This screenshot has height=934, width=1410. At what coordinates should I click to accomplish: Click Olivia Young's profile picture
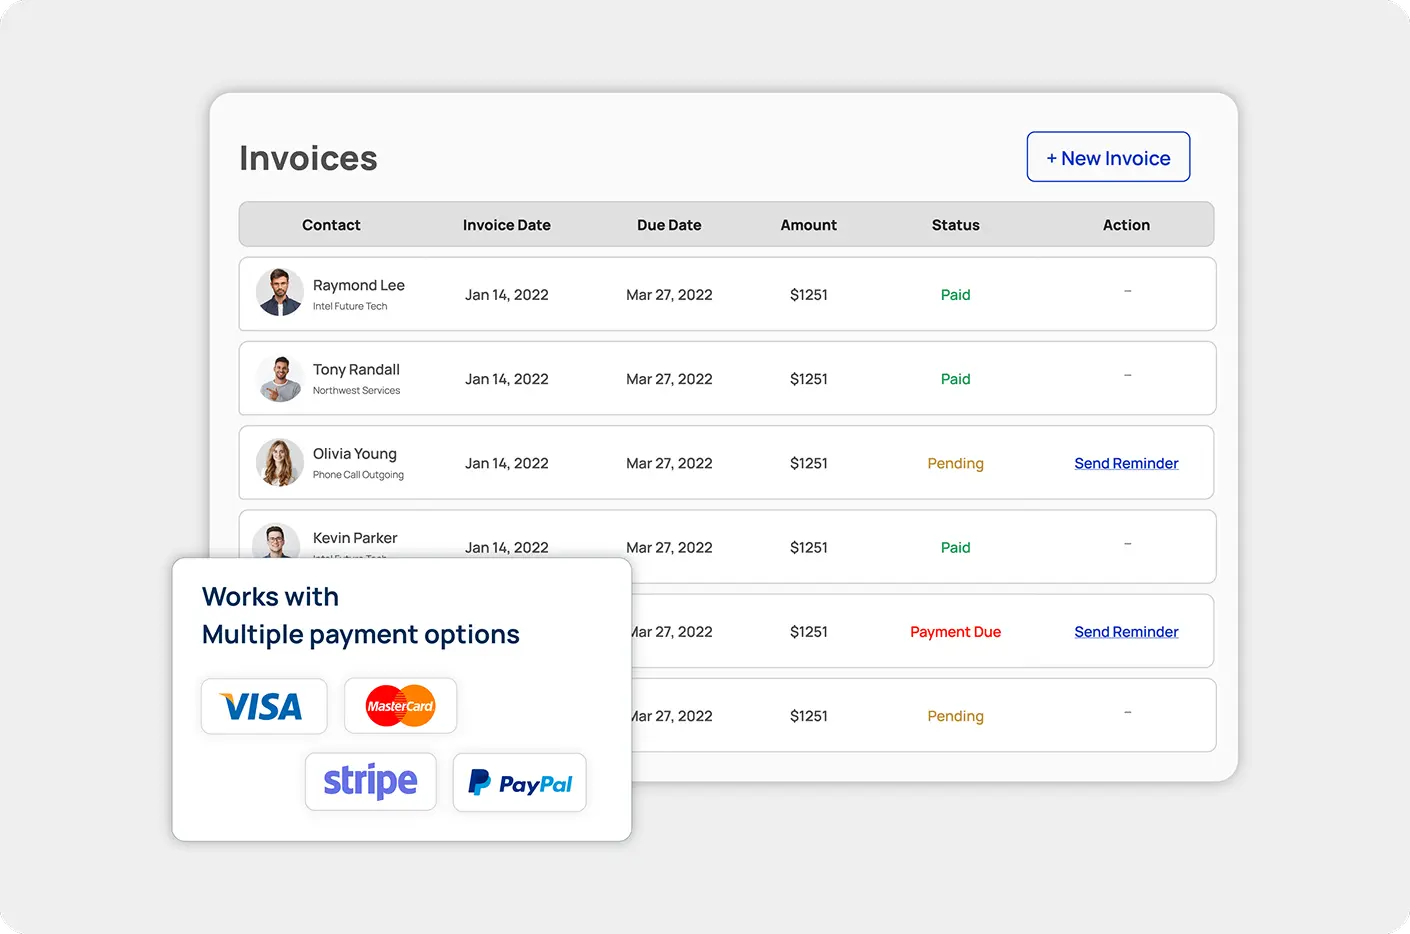coord(279,462)
